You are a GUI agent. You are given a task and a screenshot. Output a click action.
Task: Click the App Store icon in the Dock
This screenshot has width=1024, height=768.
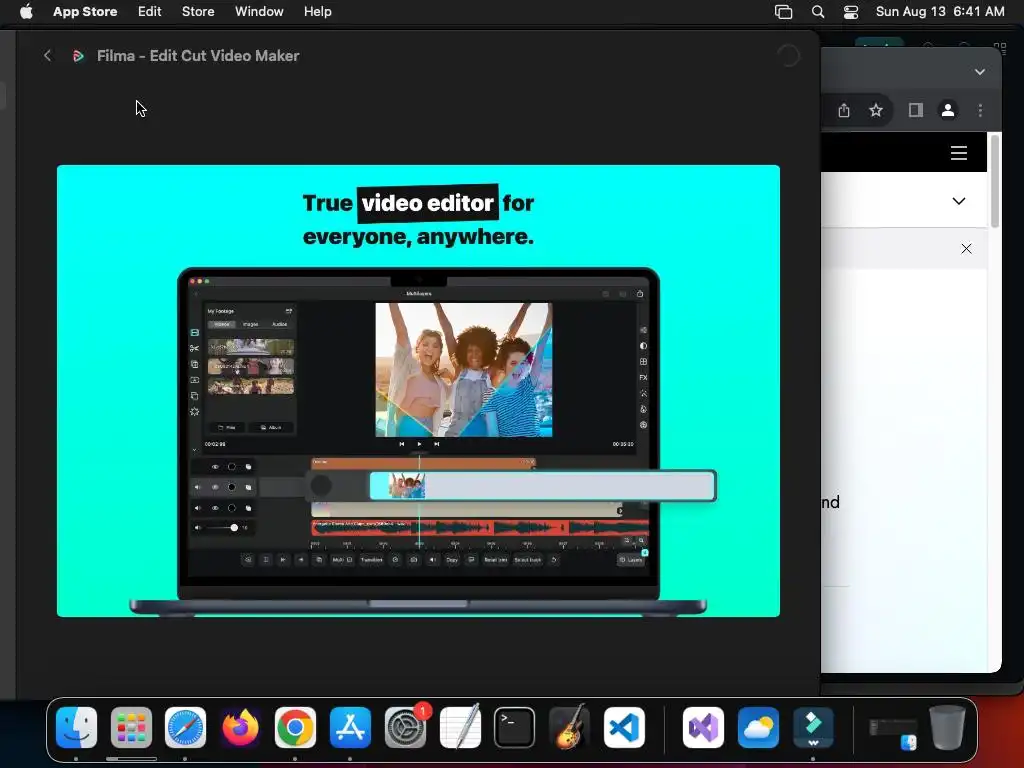tap(350, 727)
